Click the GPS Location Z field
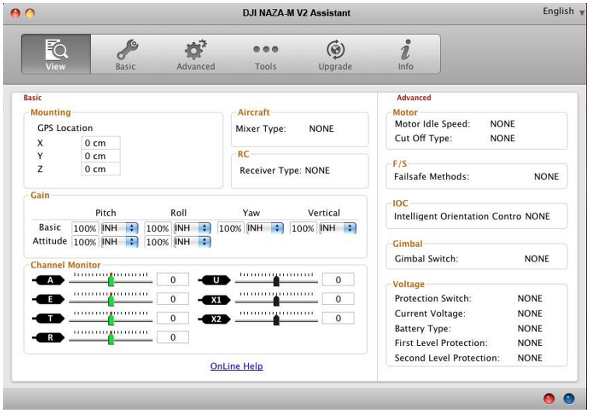 [x=101, y=169]
